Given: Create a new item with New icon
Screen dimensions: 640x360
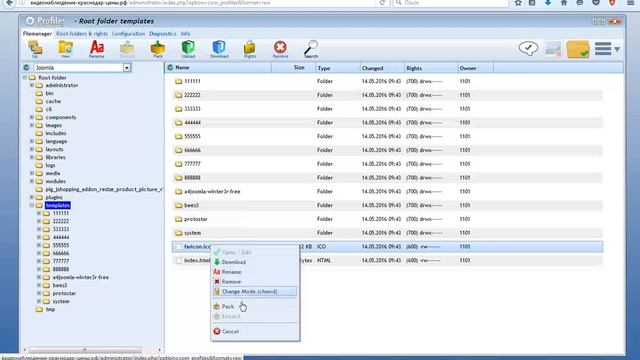Looking at the screenshot, I should click(x=65, y=49).
